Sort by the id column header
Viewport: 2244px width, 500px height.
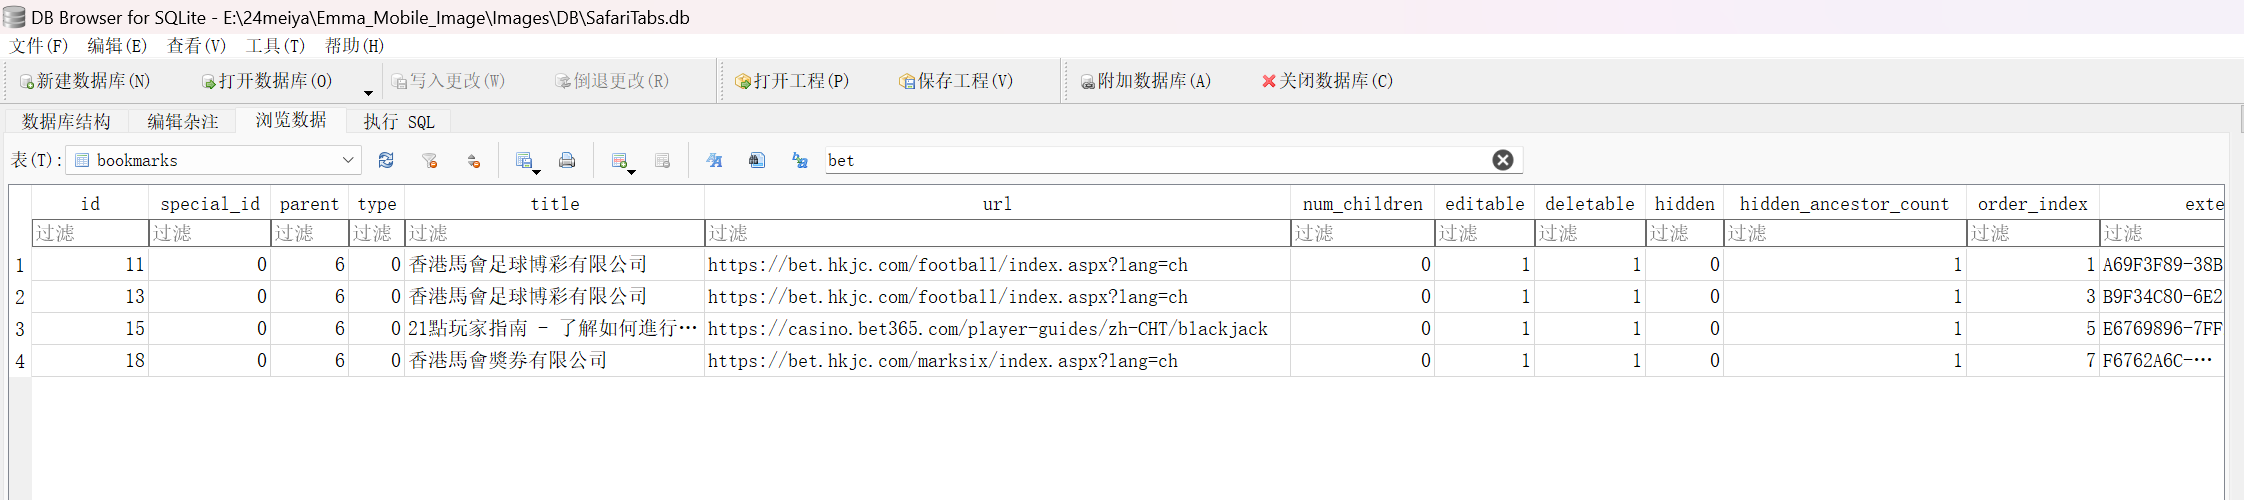[90, 203]
